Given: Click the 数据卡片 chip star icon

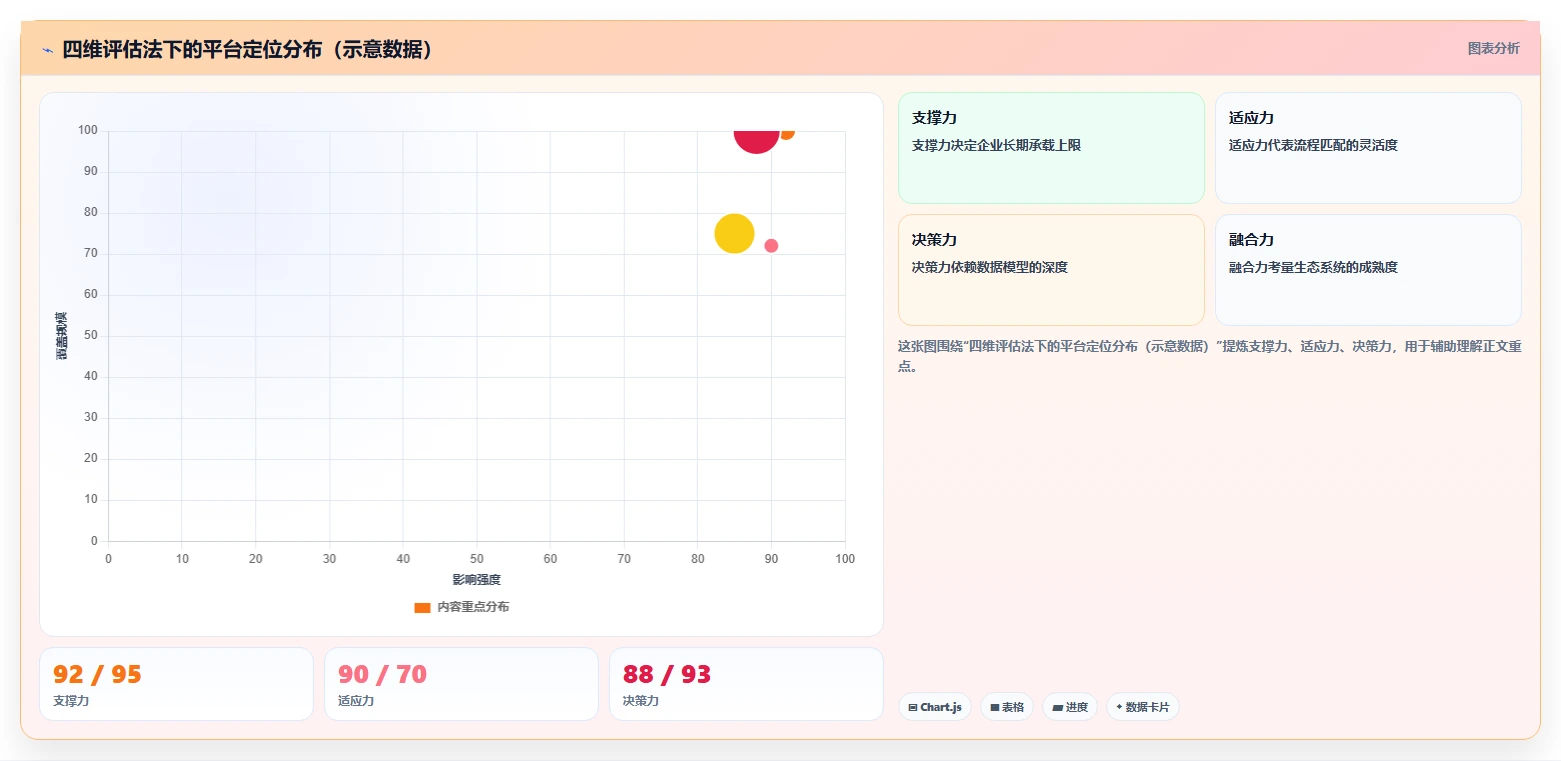Looking at the screenshot, I should point(1119,707).
